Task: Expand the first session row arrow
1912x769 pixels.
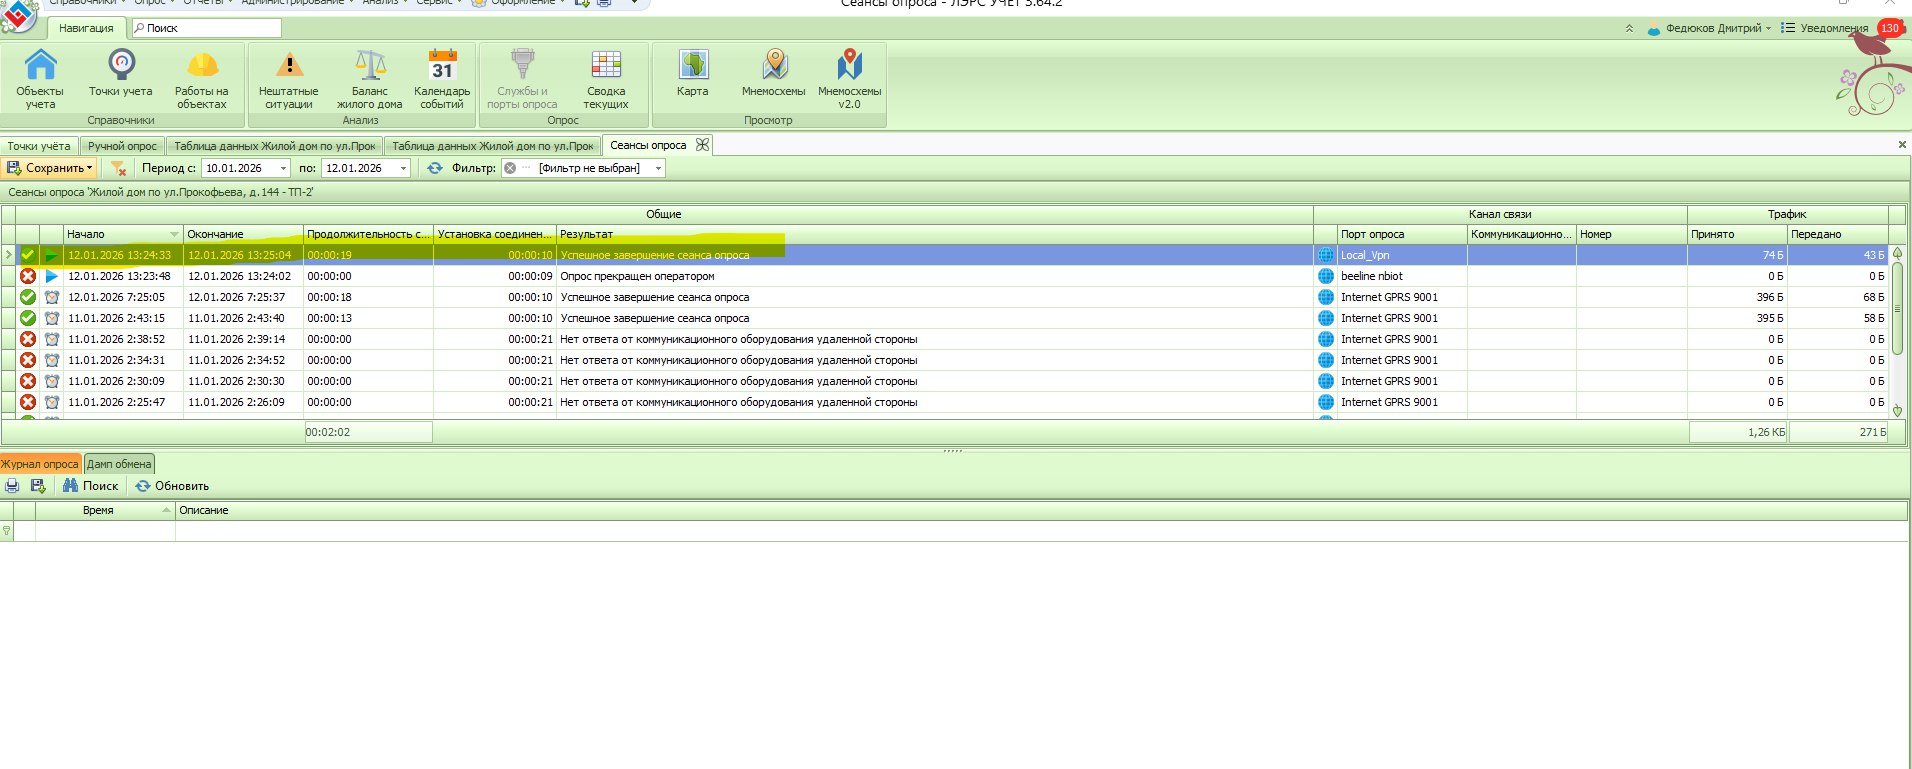Action: [x=8, y=255]
